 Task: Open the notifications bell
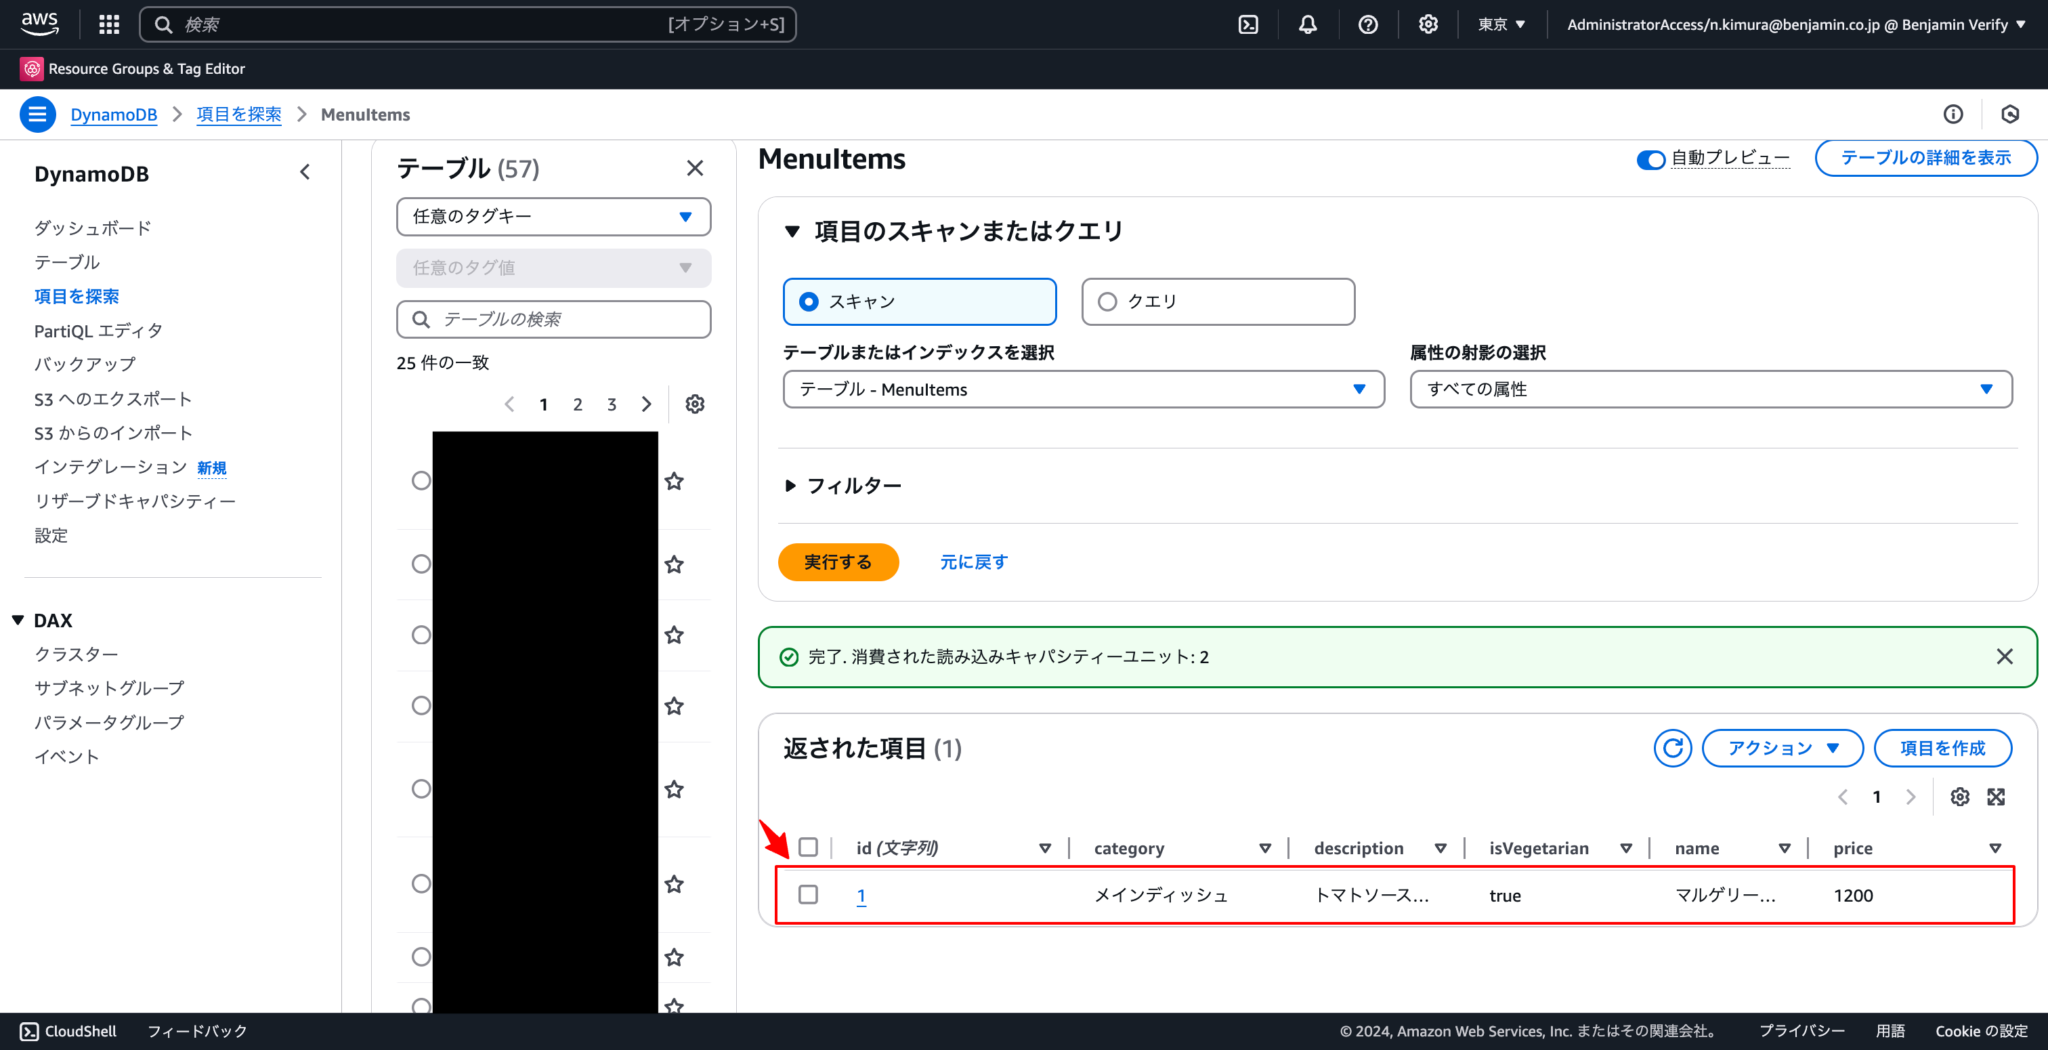1308,24
